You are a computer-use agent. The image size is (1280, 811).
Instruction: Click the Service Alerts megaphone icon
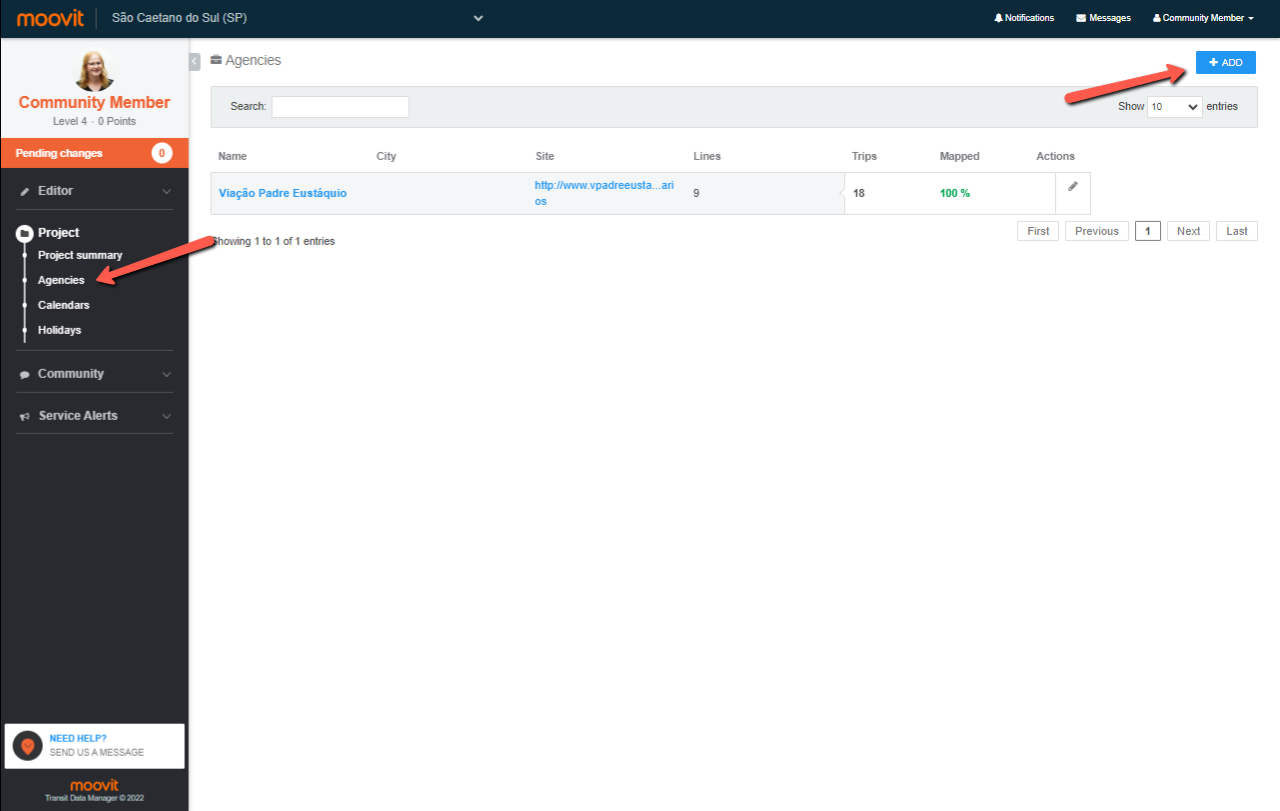tap(25, 416)
